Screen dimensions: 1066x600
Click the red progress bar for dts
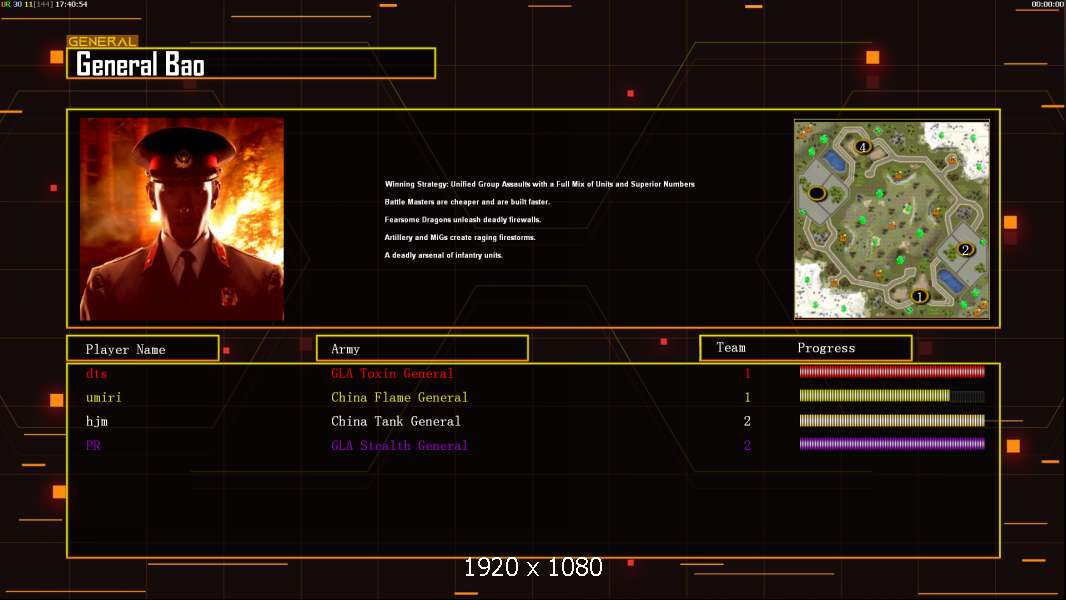click(x=892, y=372)
